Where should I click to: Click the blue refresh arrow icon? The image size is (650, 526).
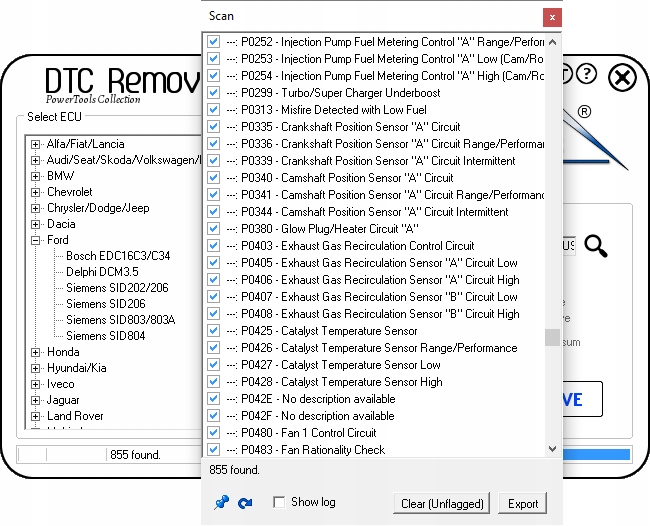coord(245,503)
